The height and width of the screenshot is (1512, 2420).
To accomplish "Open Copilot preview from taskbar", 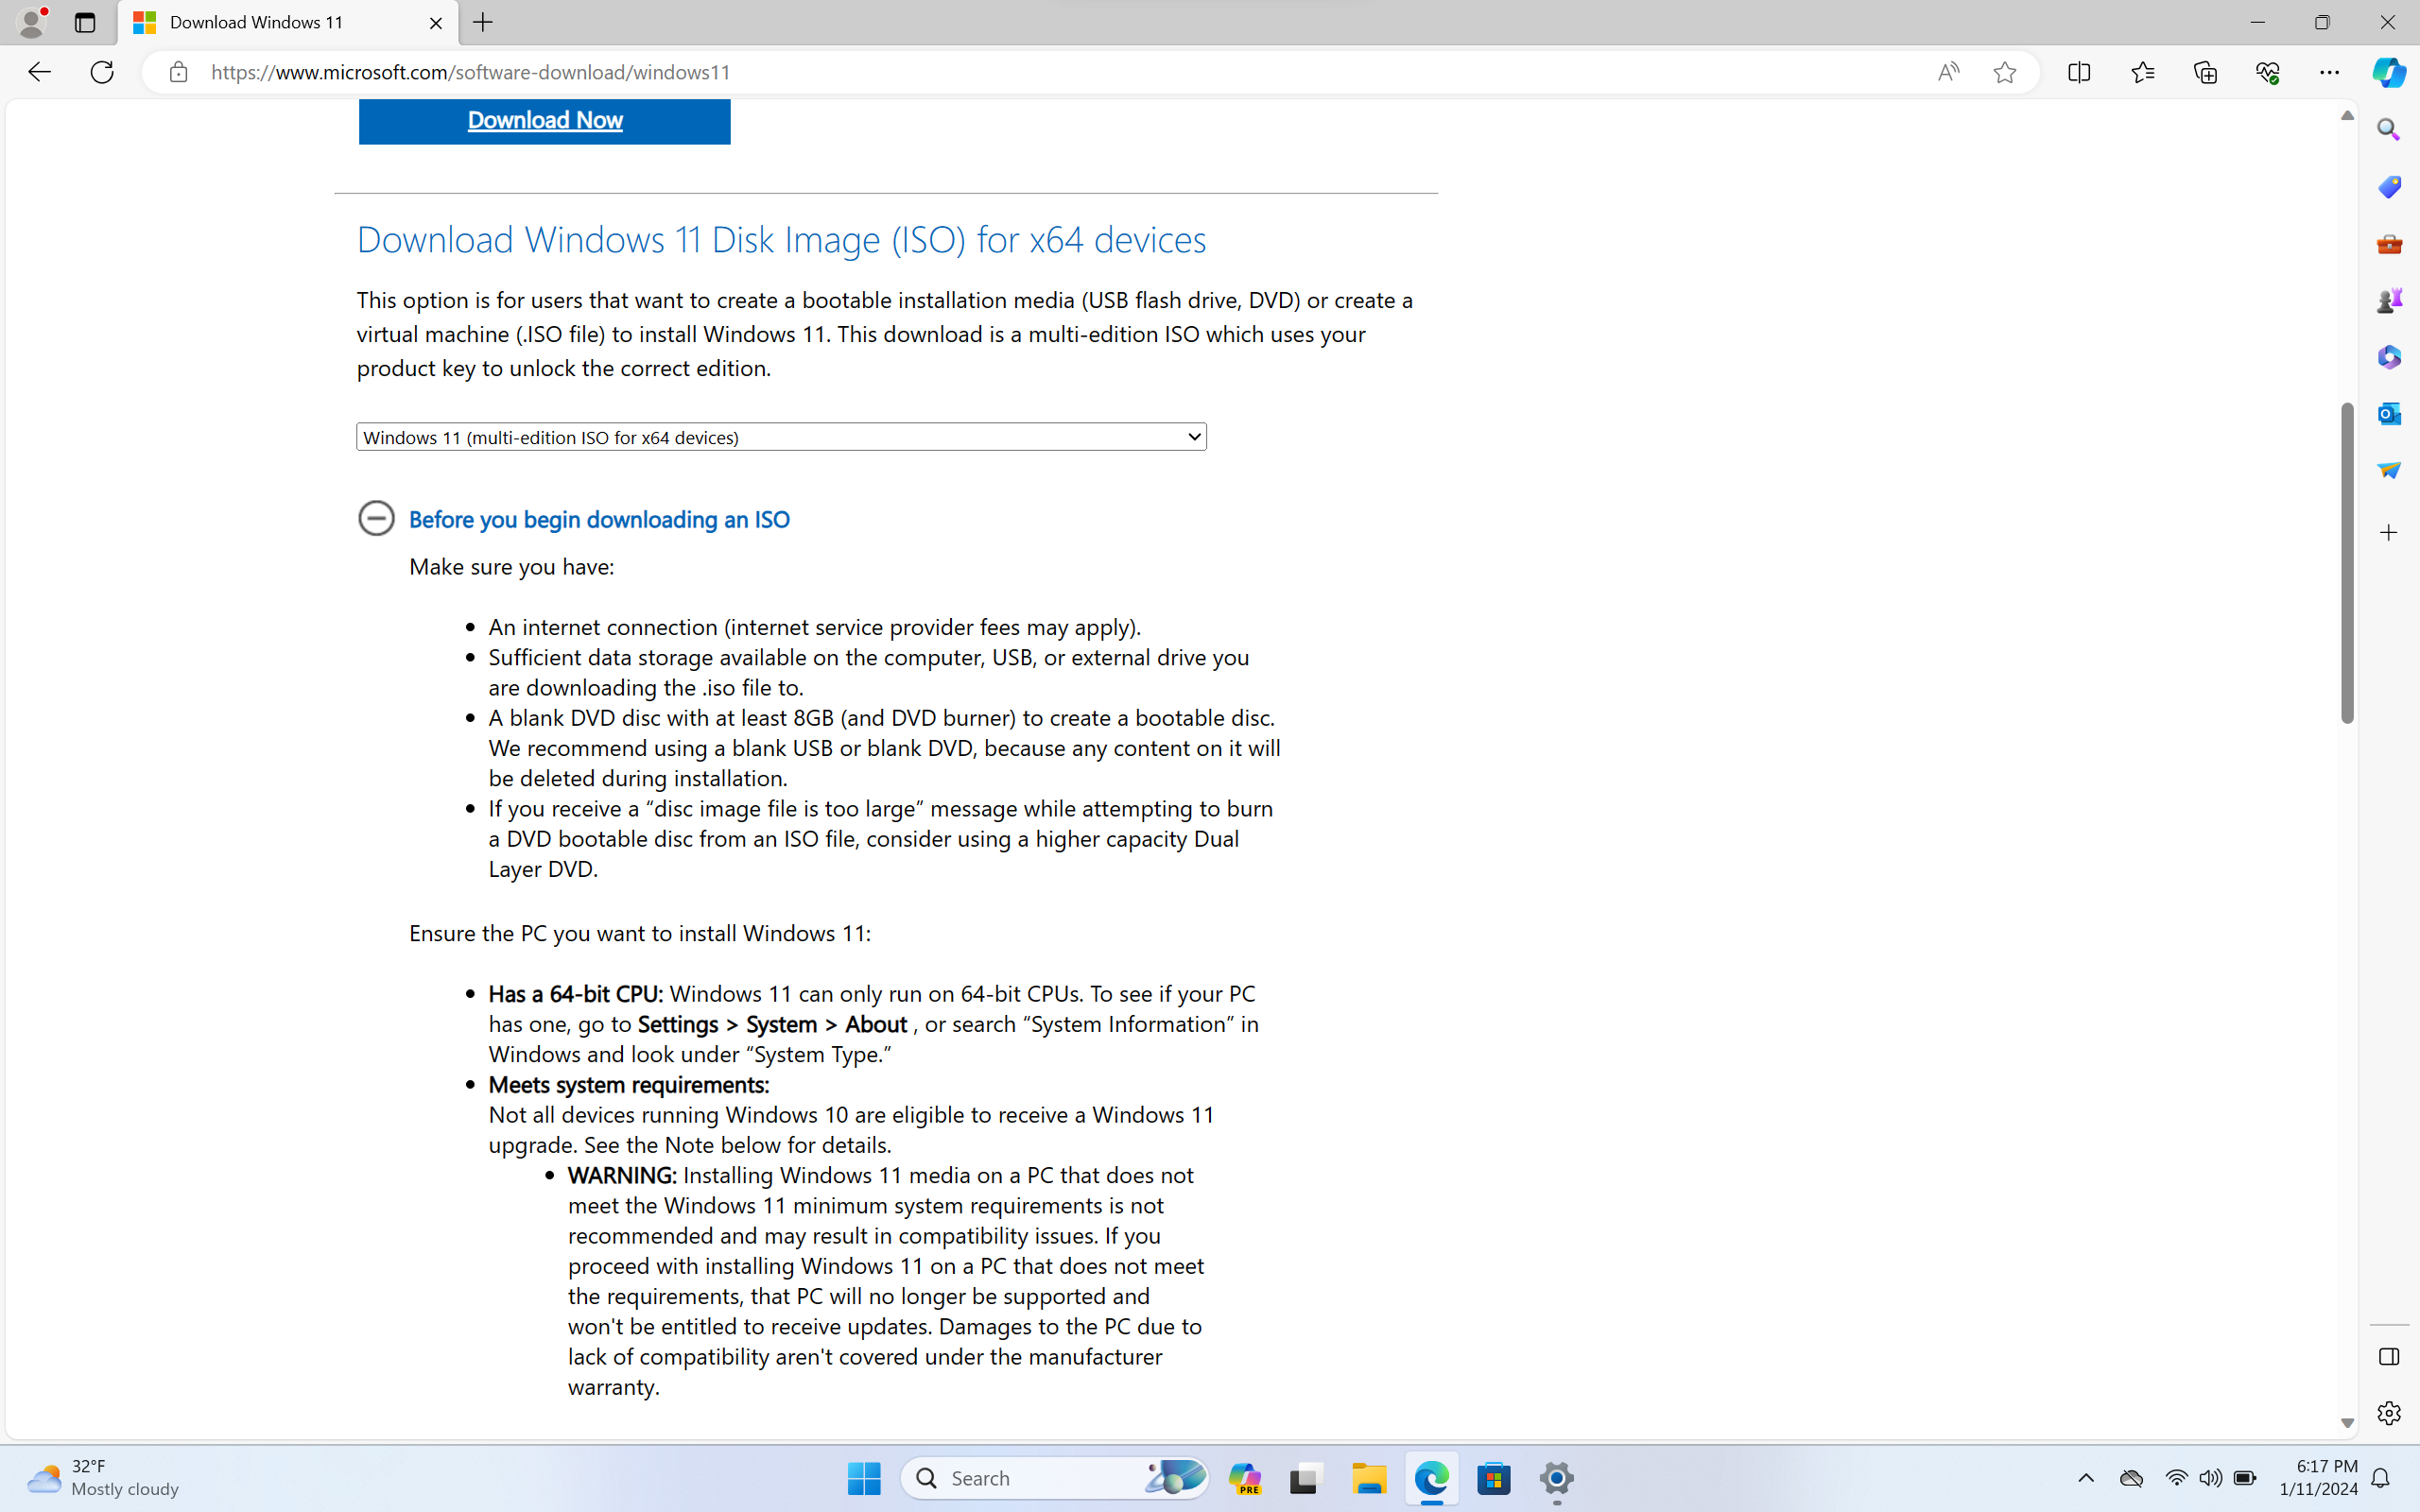I will pos(1244,1478).
